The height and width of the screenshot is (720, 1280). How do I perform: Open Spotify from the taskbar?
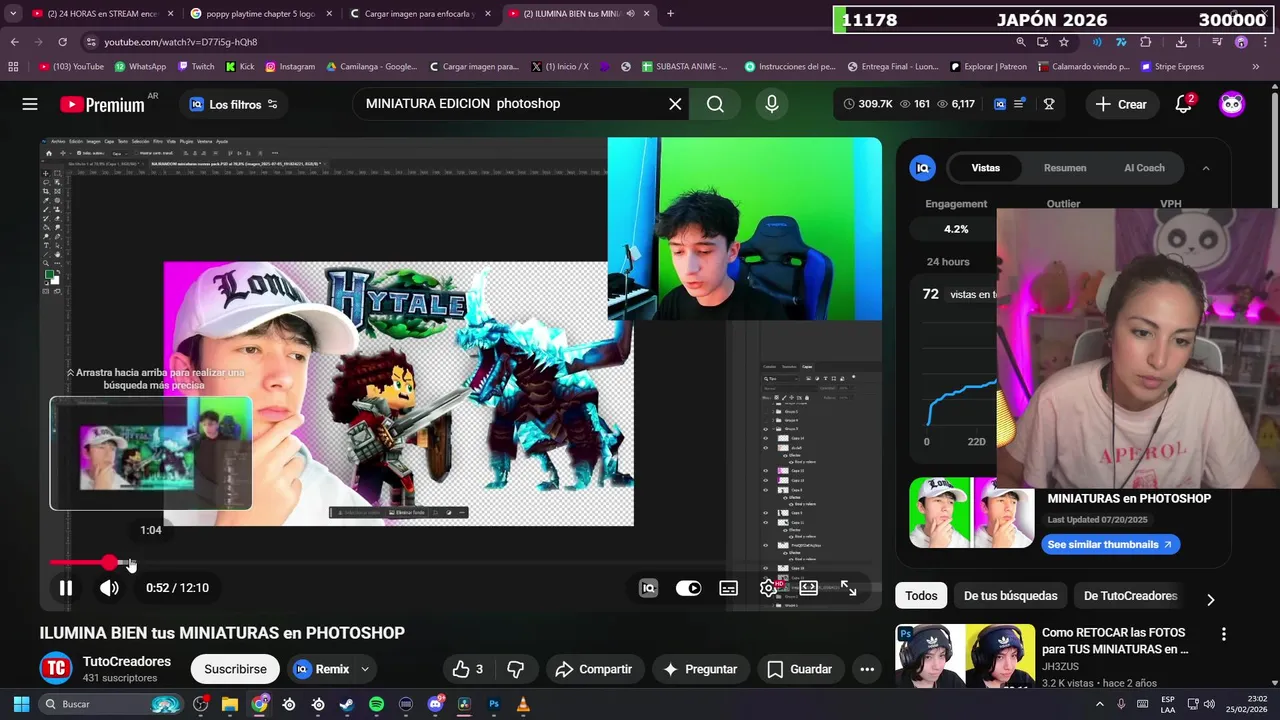[x=376, y=704]
